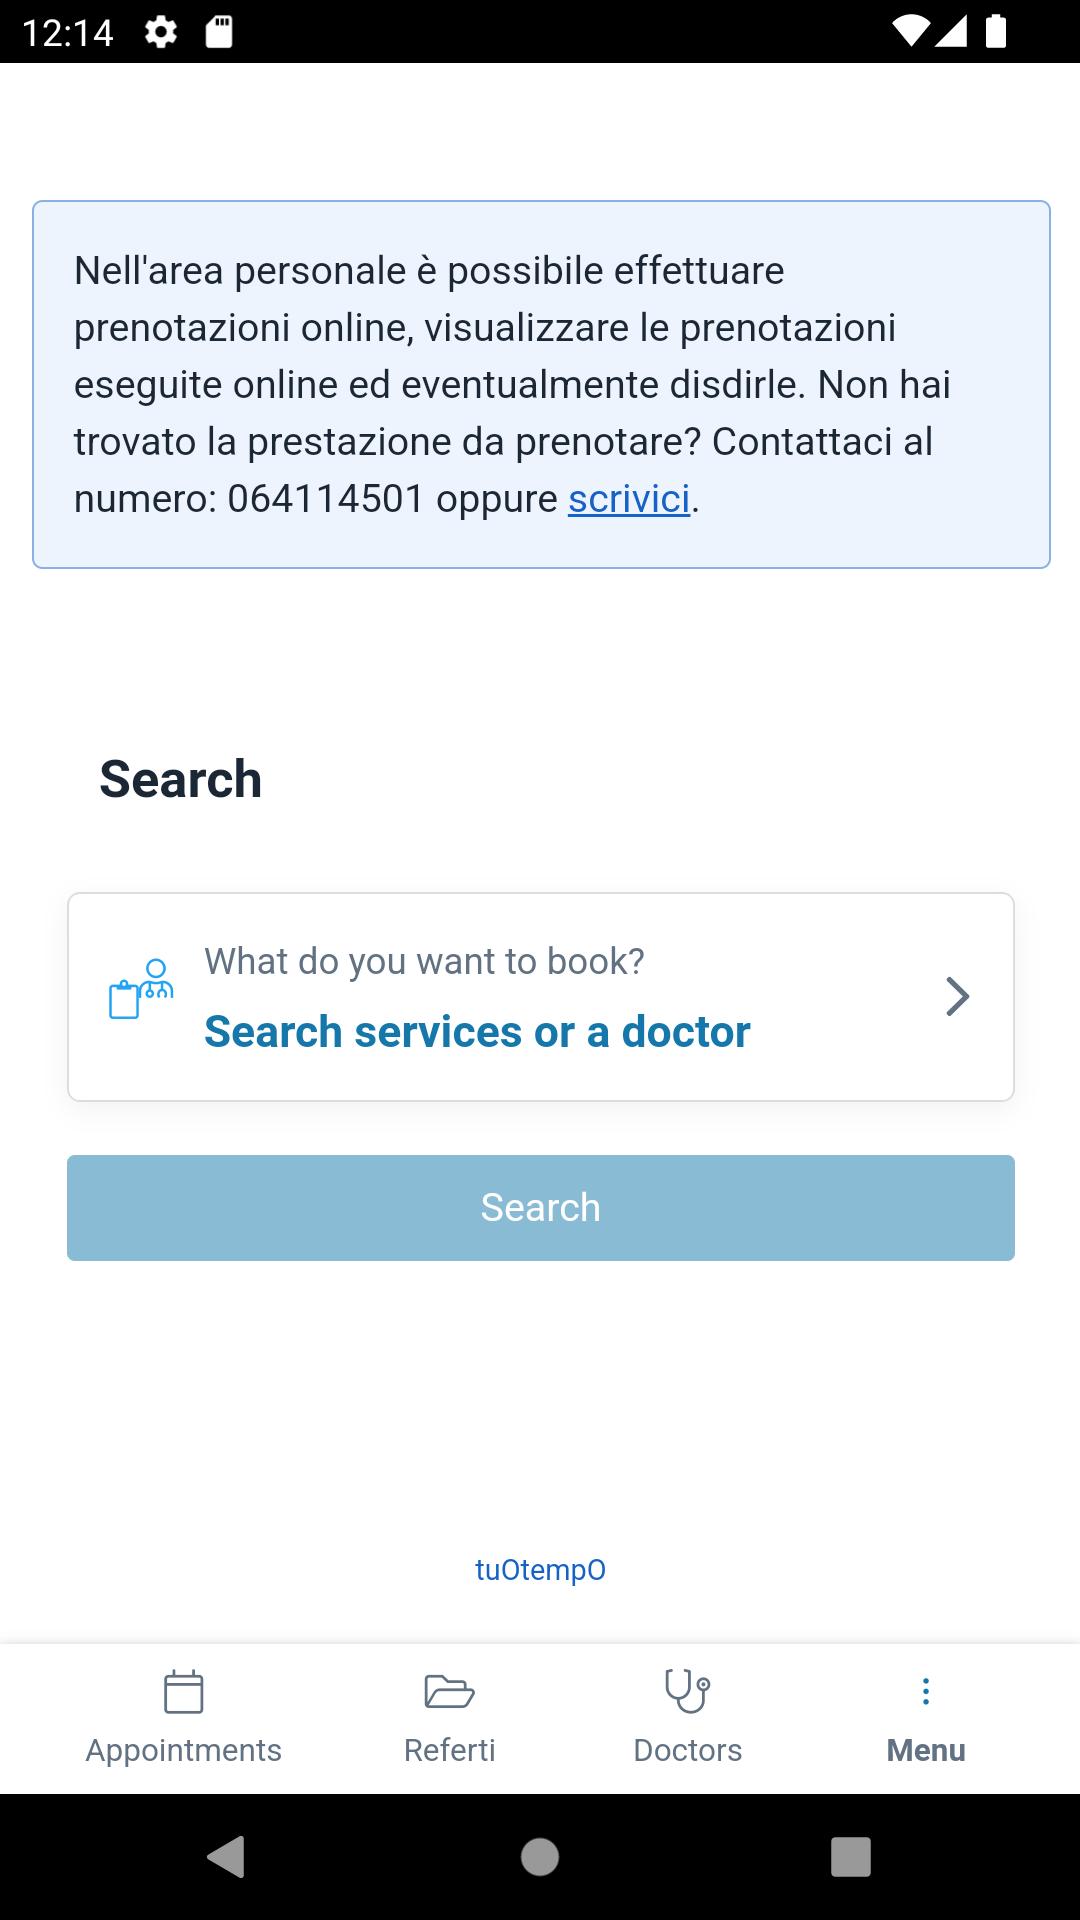The width and height of the screenshot is (1080, 1920).
Task: Tap the doctor and clipboard icon
Action: [141, 989]
